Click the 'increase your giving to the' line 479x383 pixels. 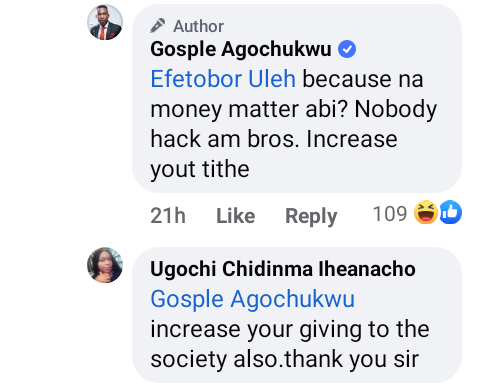click(x=290, y=330)
